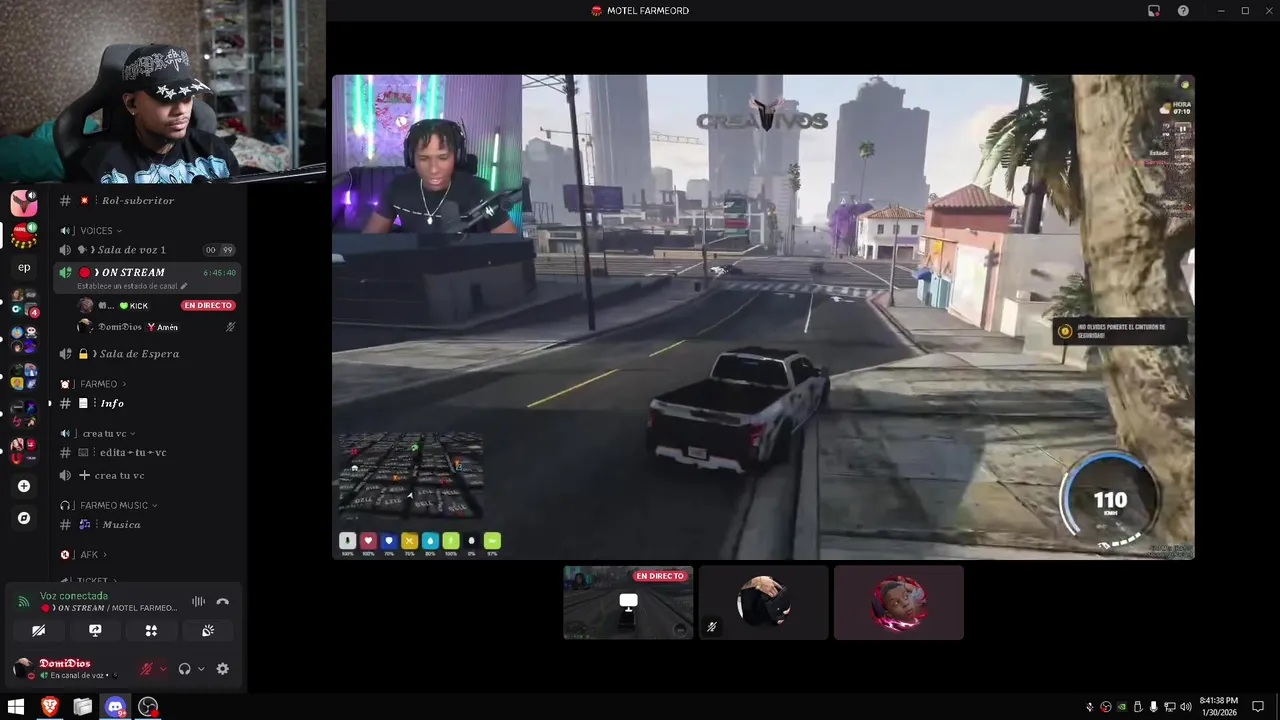Select the participant tile with pink glowing avatar

(x=899, y=602)
